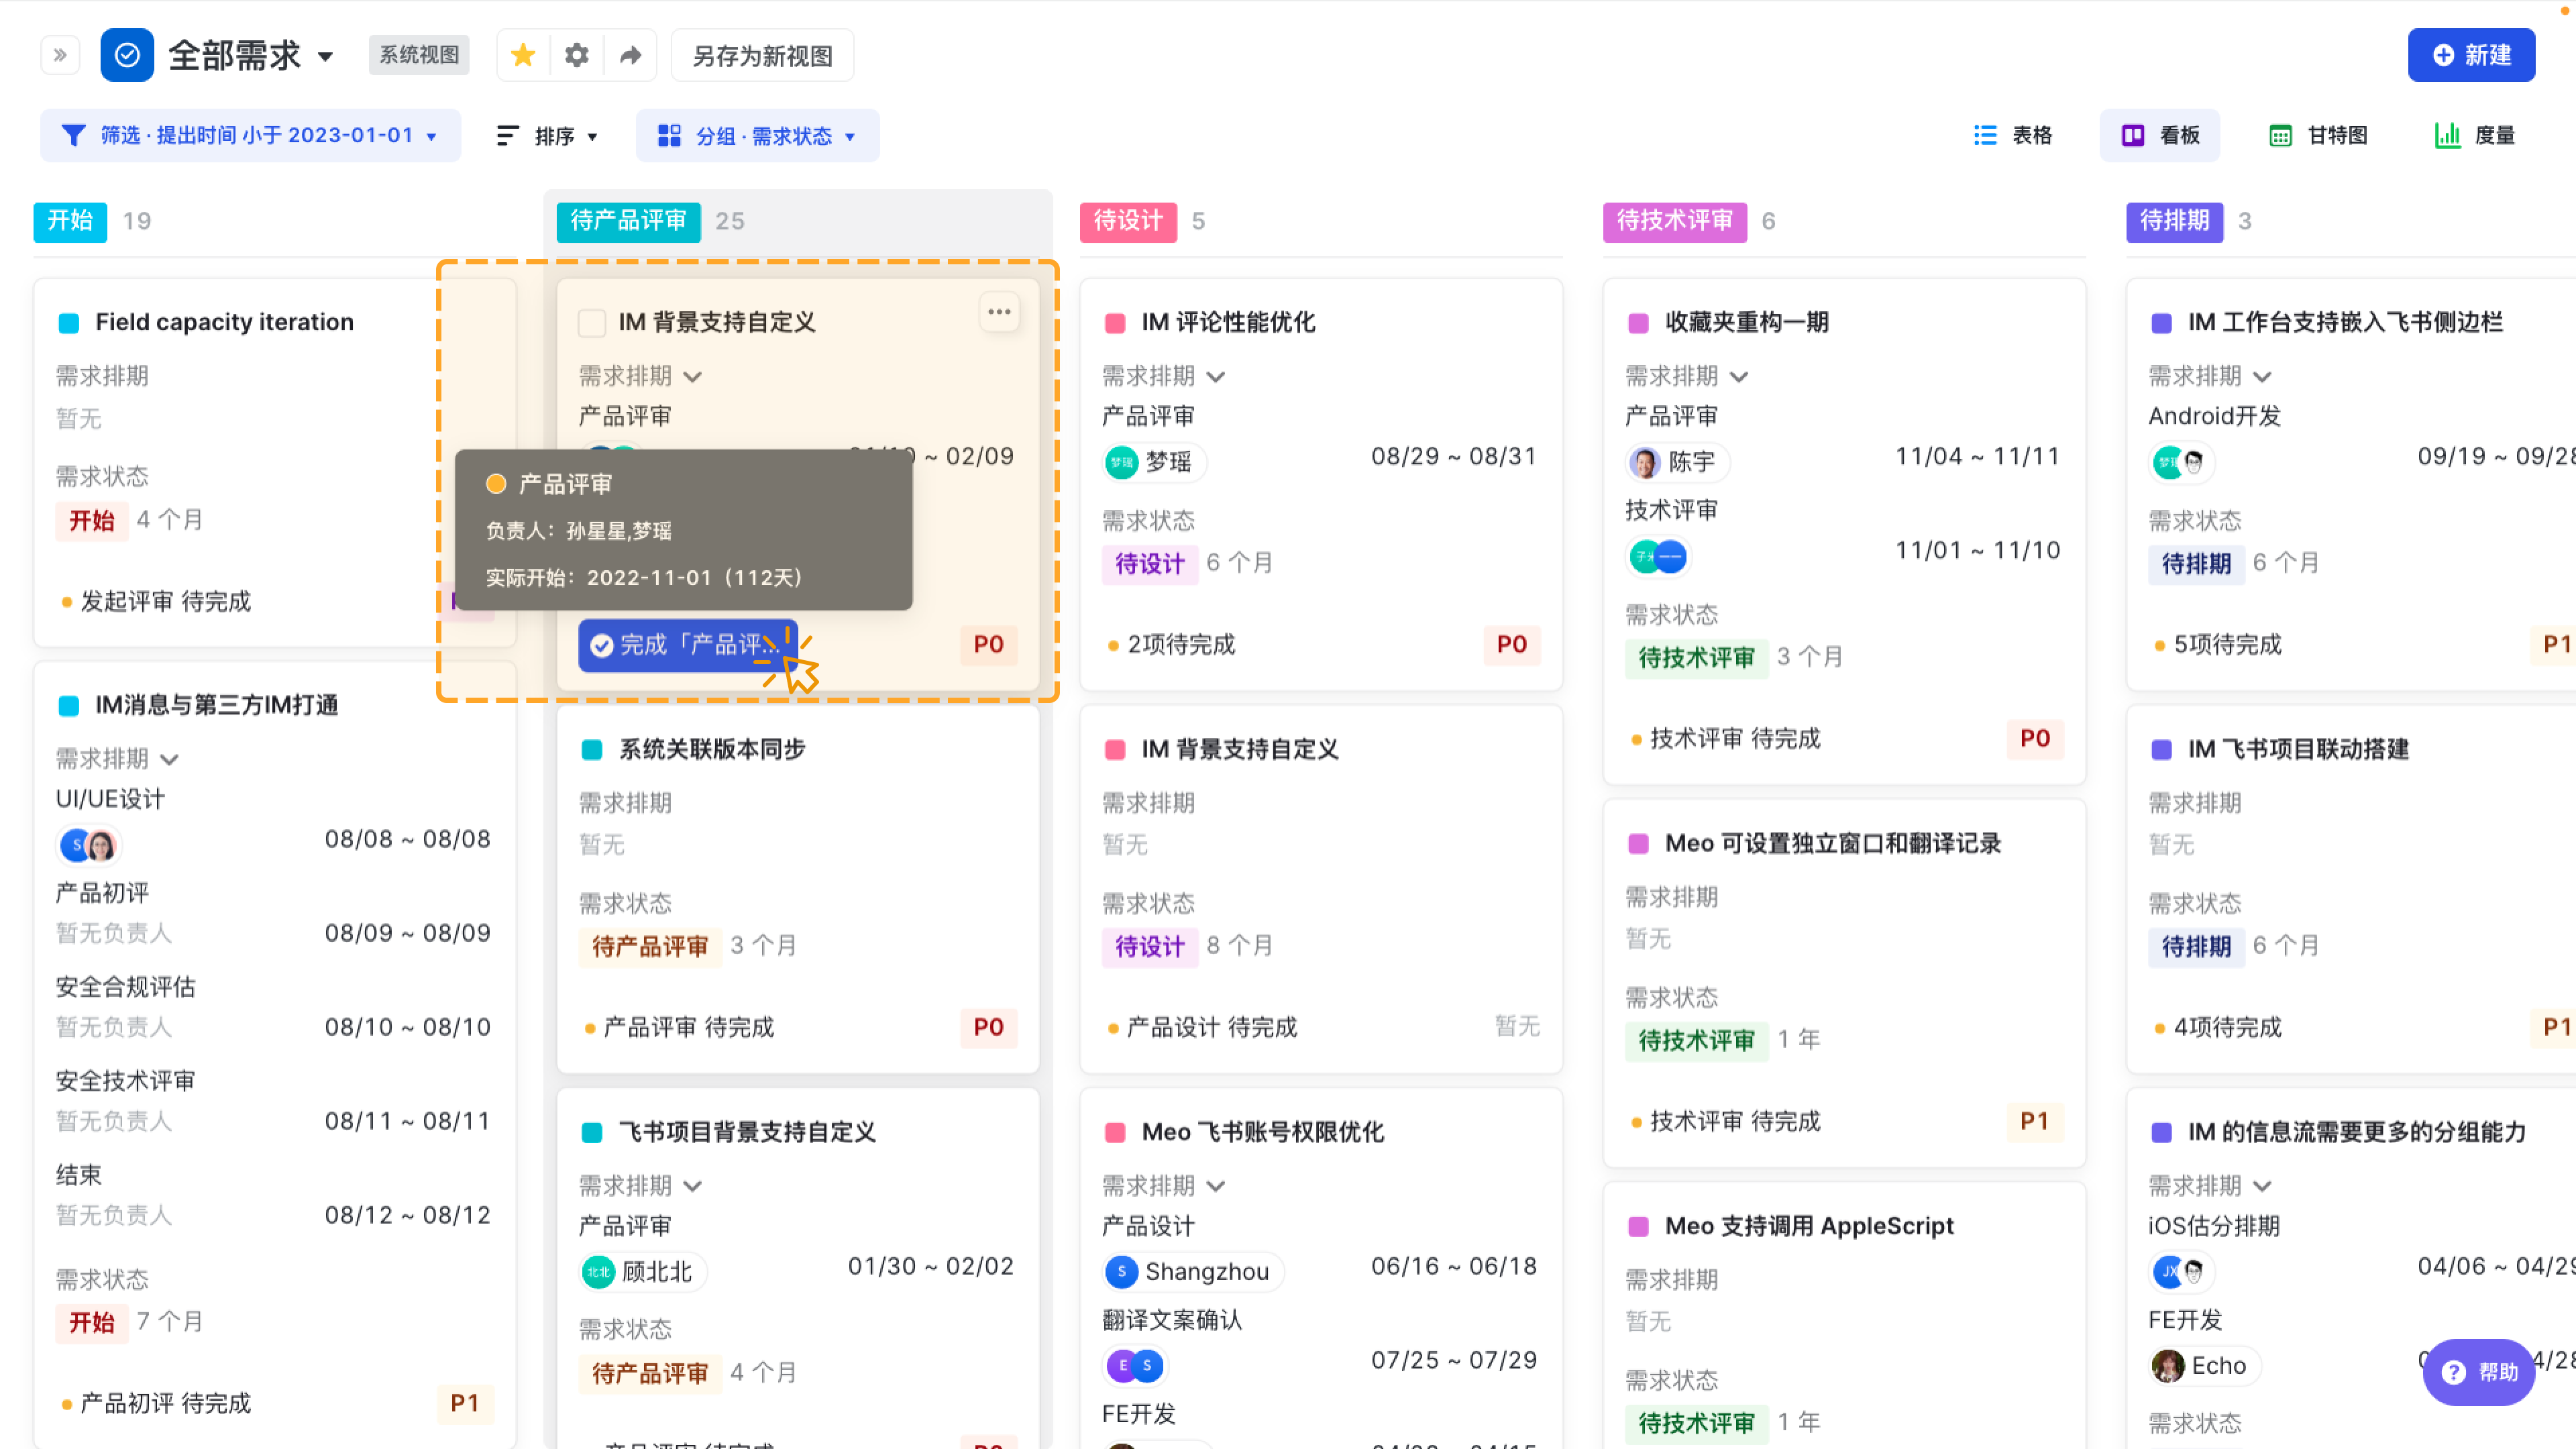Image resolution: width=2576 pixels, height=1449 pixels.
Task: Click the 待设计 column header tag
Action: tap(1128, 221)
